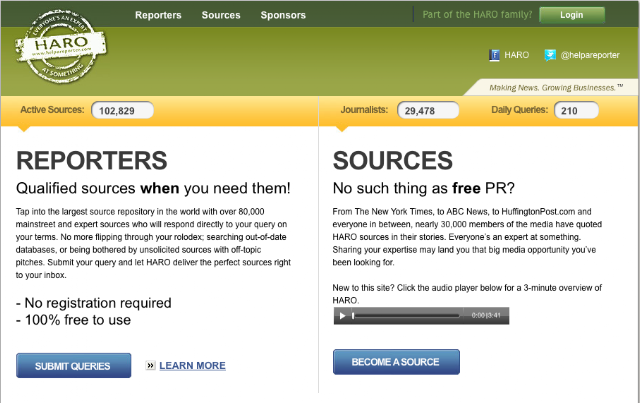This screenshot has width=640, height=403.
Task: Open the HARO Facebook link text
Action: [x=516, y=55]
